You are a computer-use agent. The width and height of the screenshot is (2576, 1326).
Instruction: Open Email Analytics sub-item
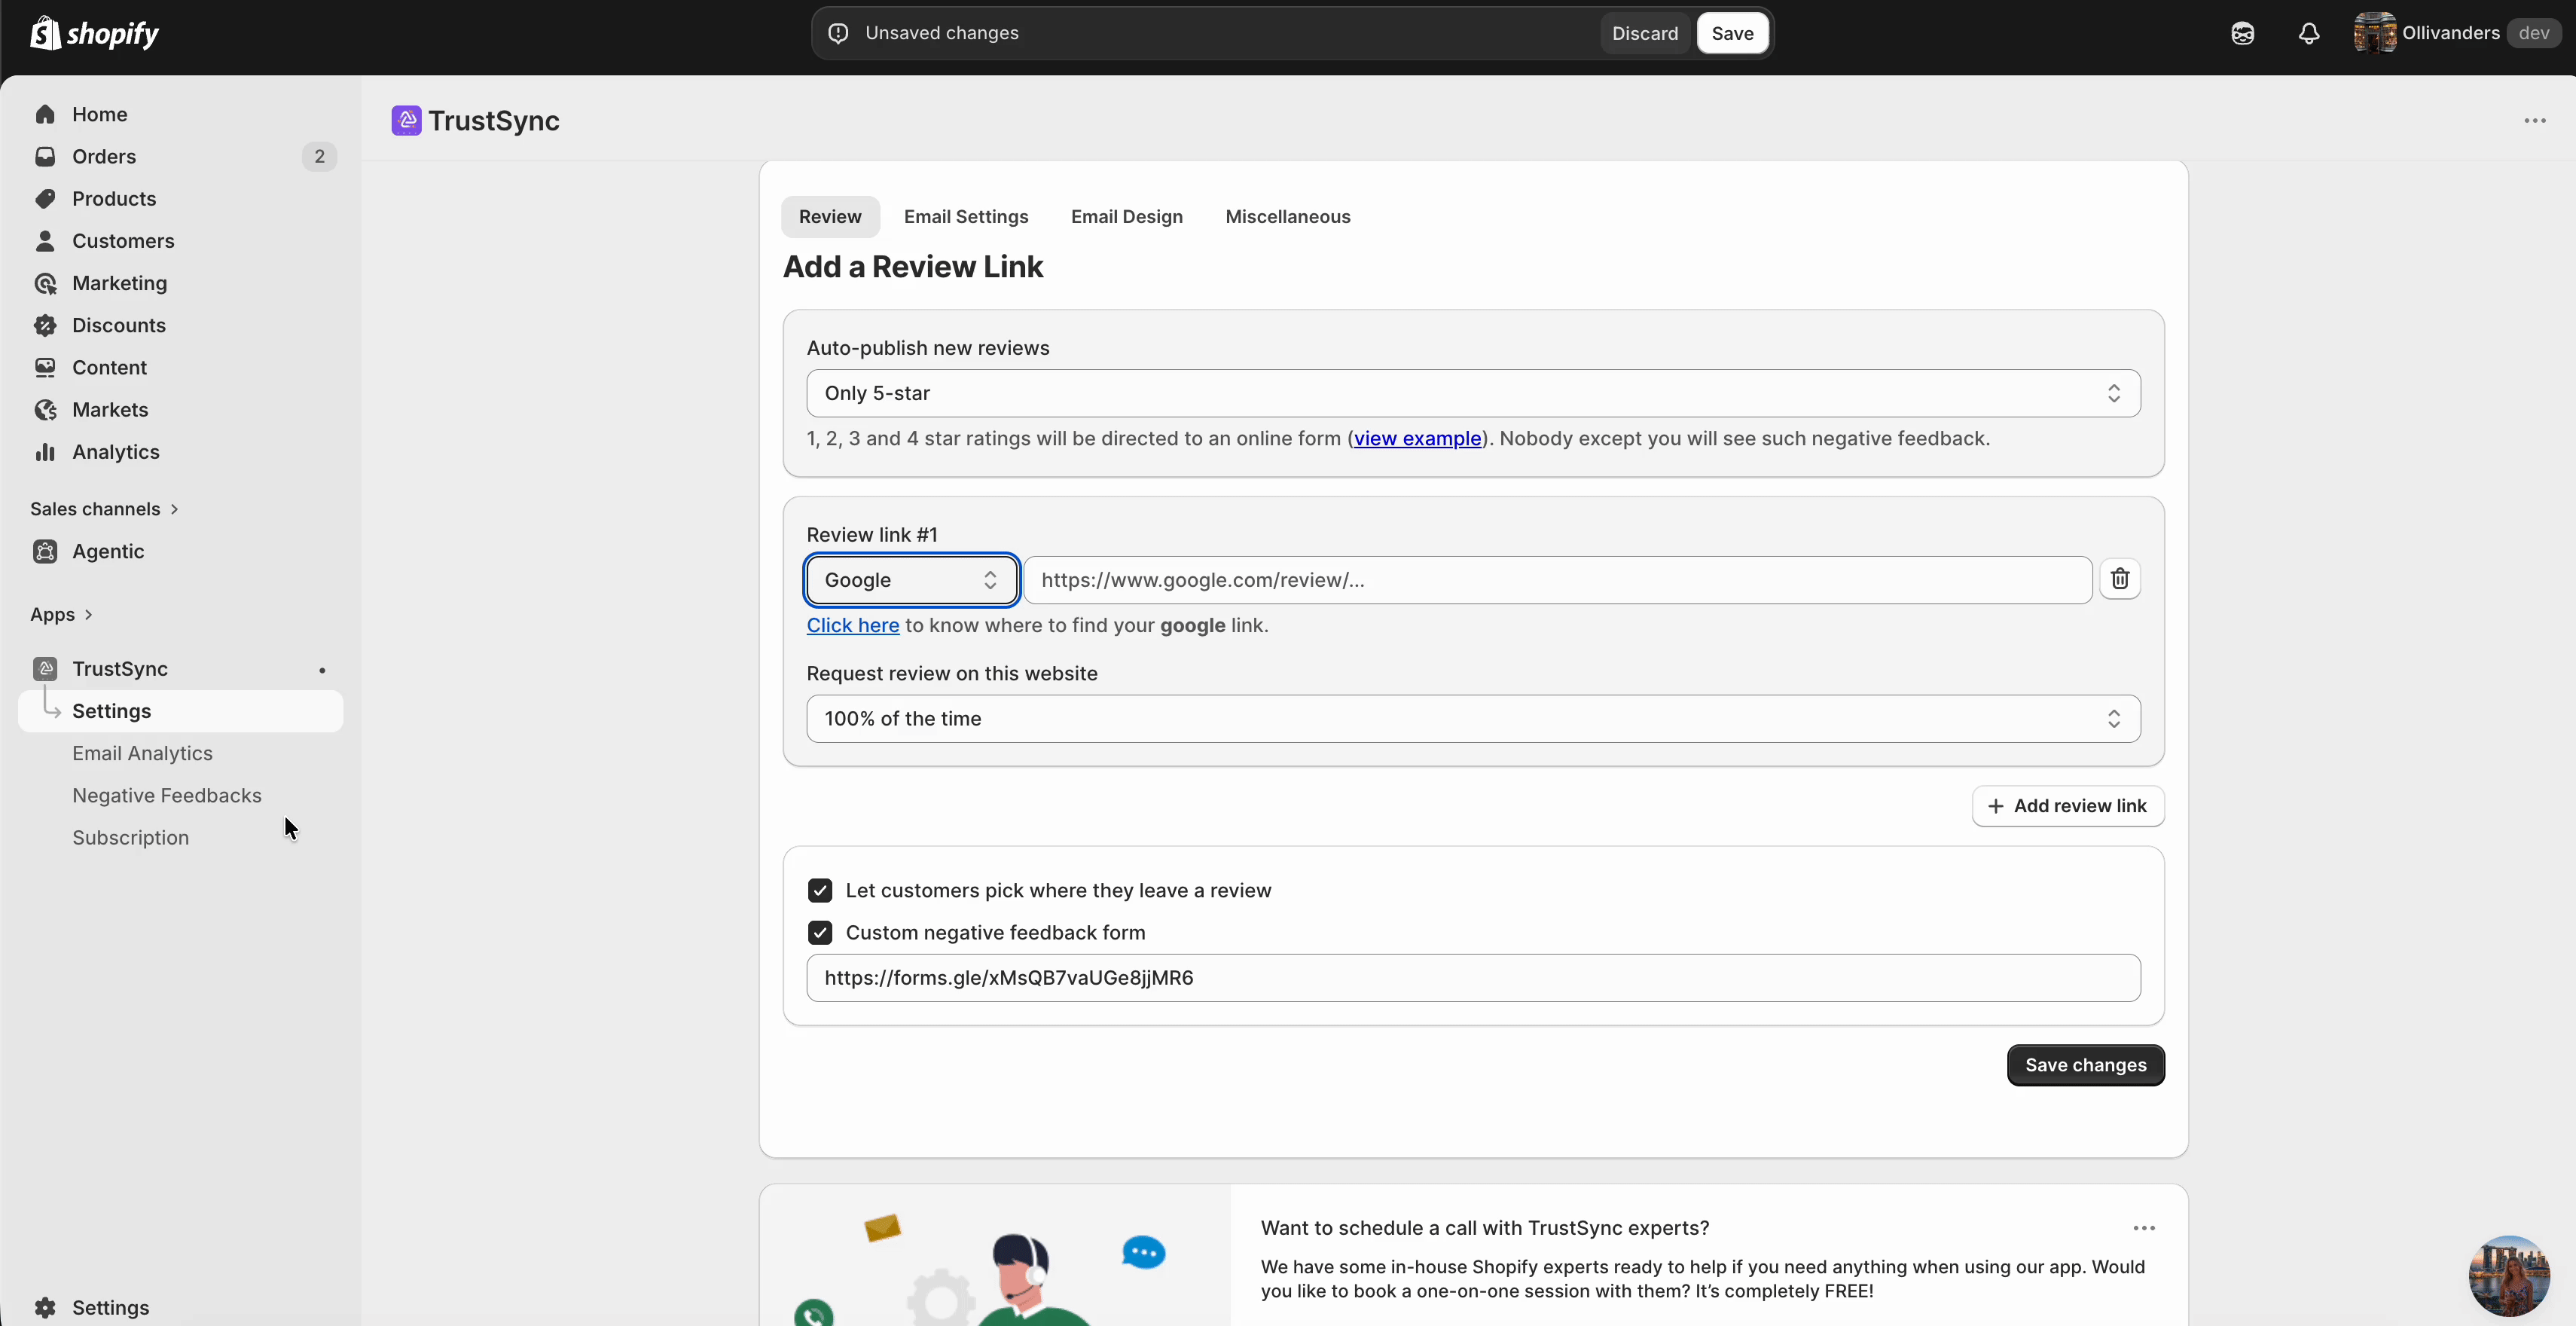pos(142,753)
